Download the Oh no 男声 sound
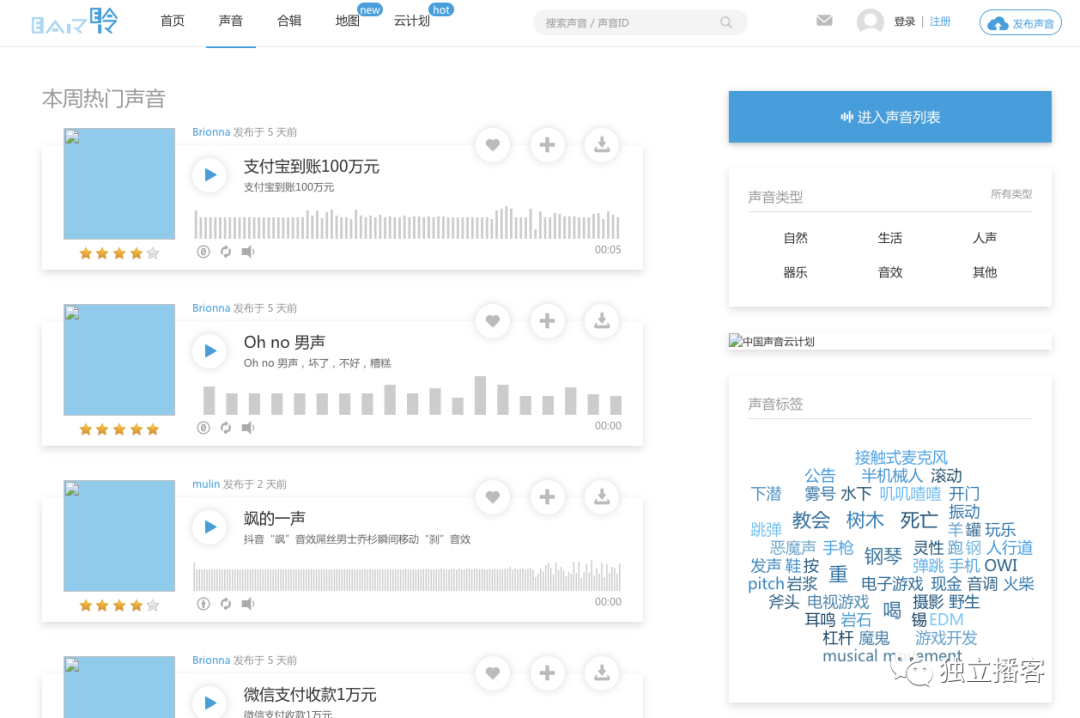This screenshot has height=718, width=1080. coord(601,320)
